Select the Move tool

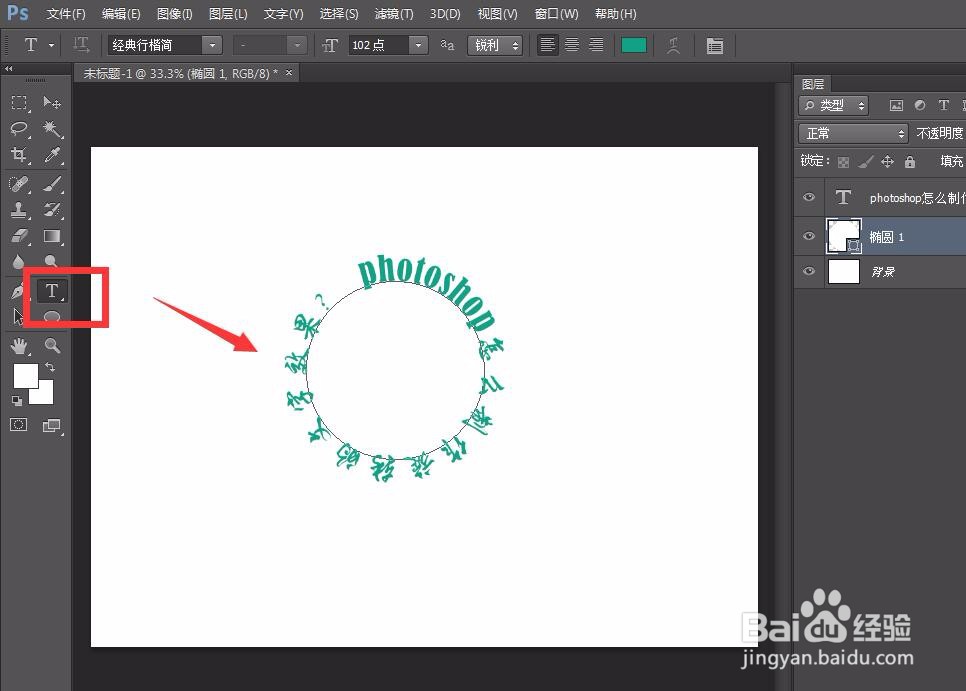pos(52,102)
